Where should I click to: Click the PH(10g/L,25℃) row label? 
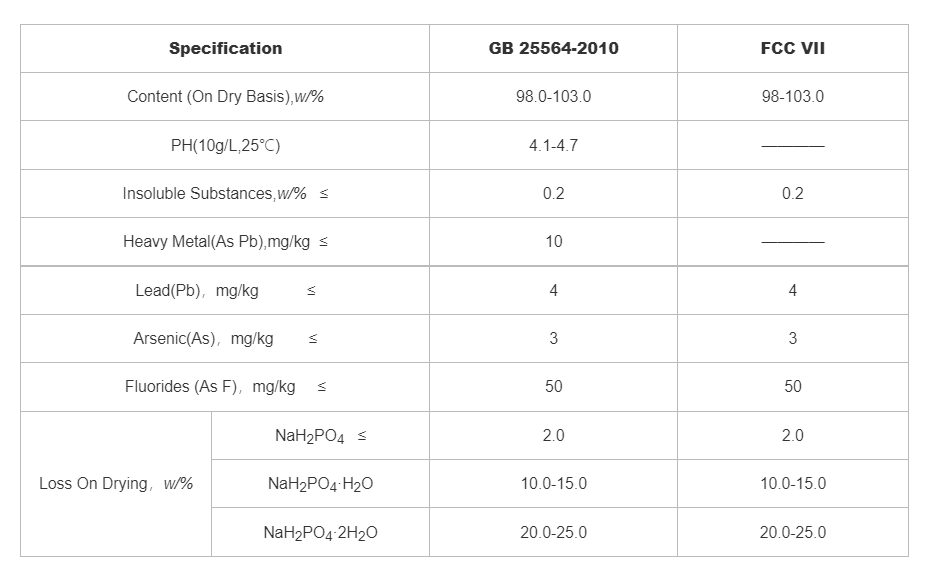[225, 145]
